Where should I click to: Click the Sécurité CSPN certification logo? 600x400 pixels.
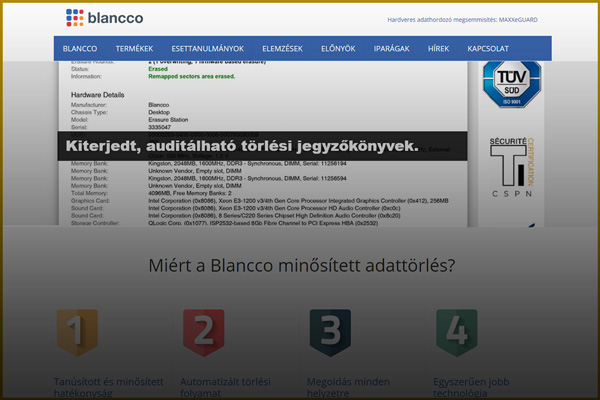pos(512,167)
